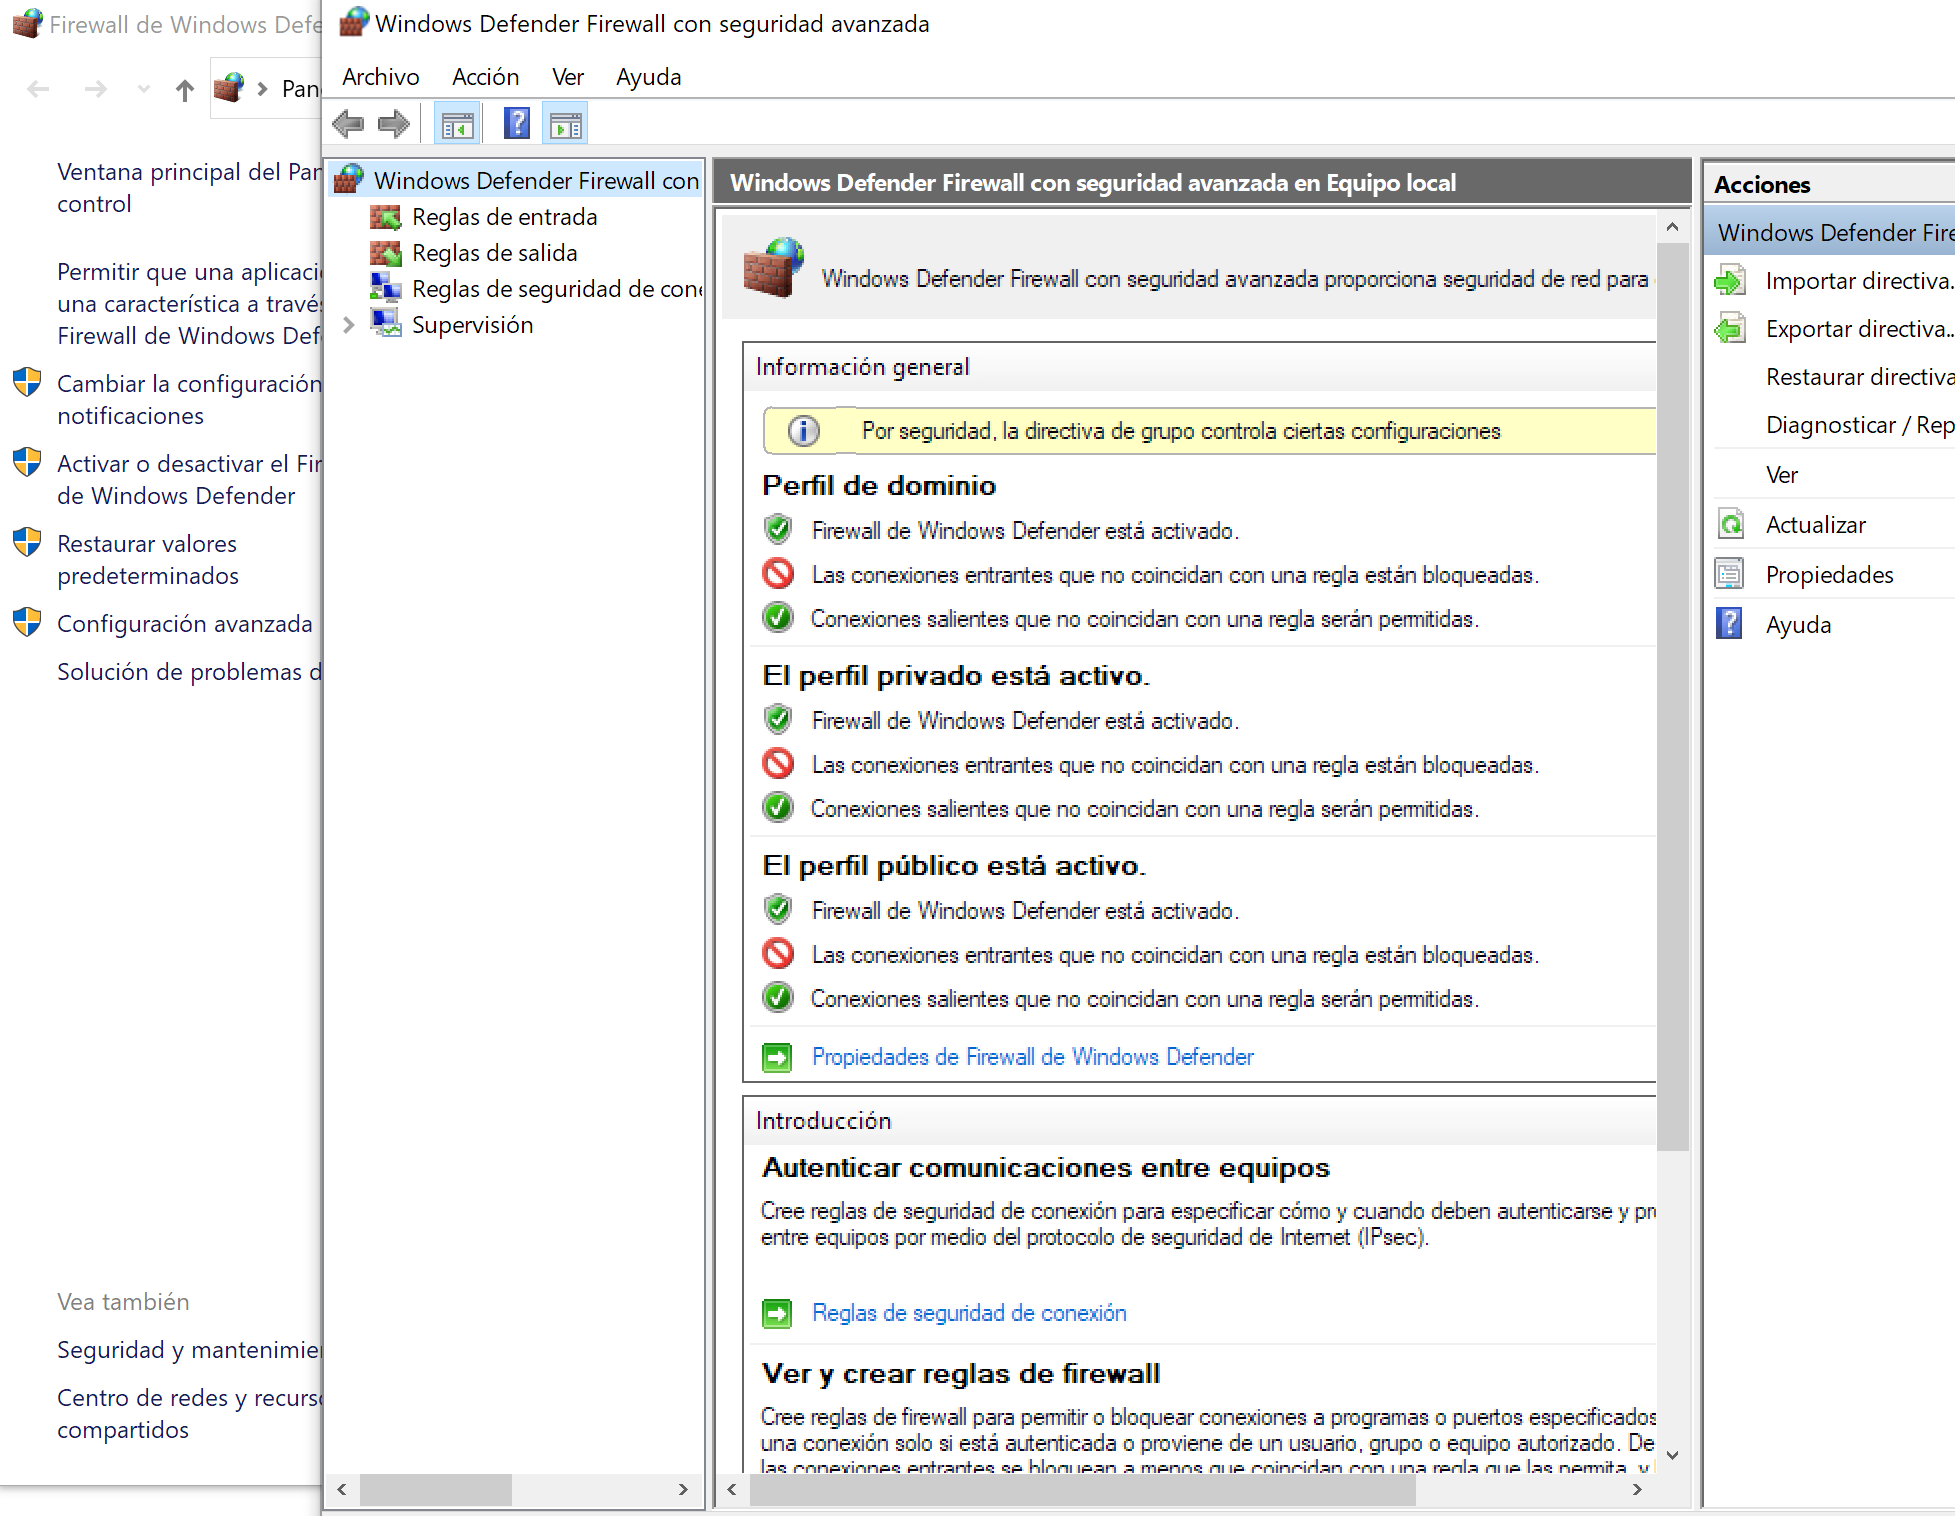Toggle the Action pane toolbar icon

pos(565,125)
